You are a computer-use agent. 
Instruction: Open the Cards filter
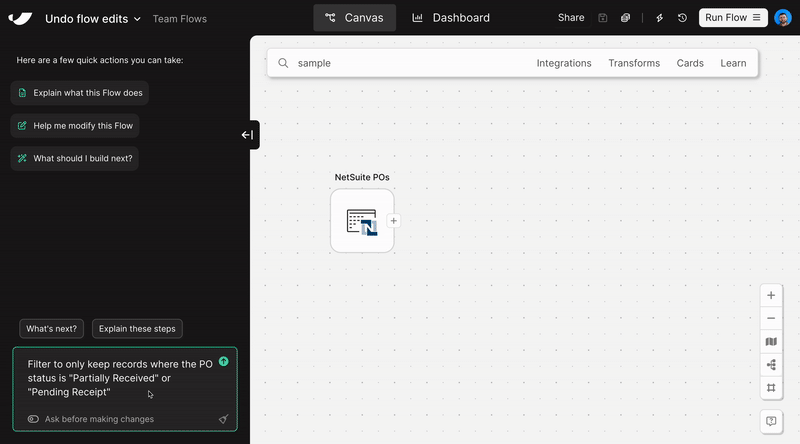coord(690,63)
